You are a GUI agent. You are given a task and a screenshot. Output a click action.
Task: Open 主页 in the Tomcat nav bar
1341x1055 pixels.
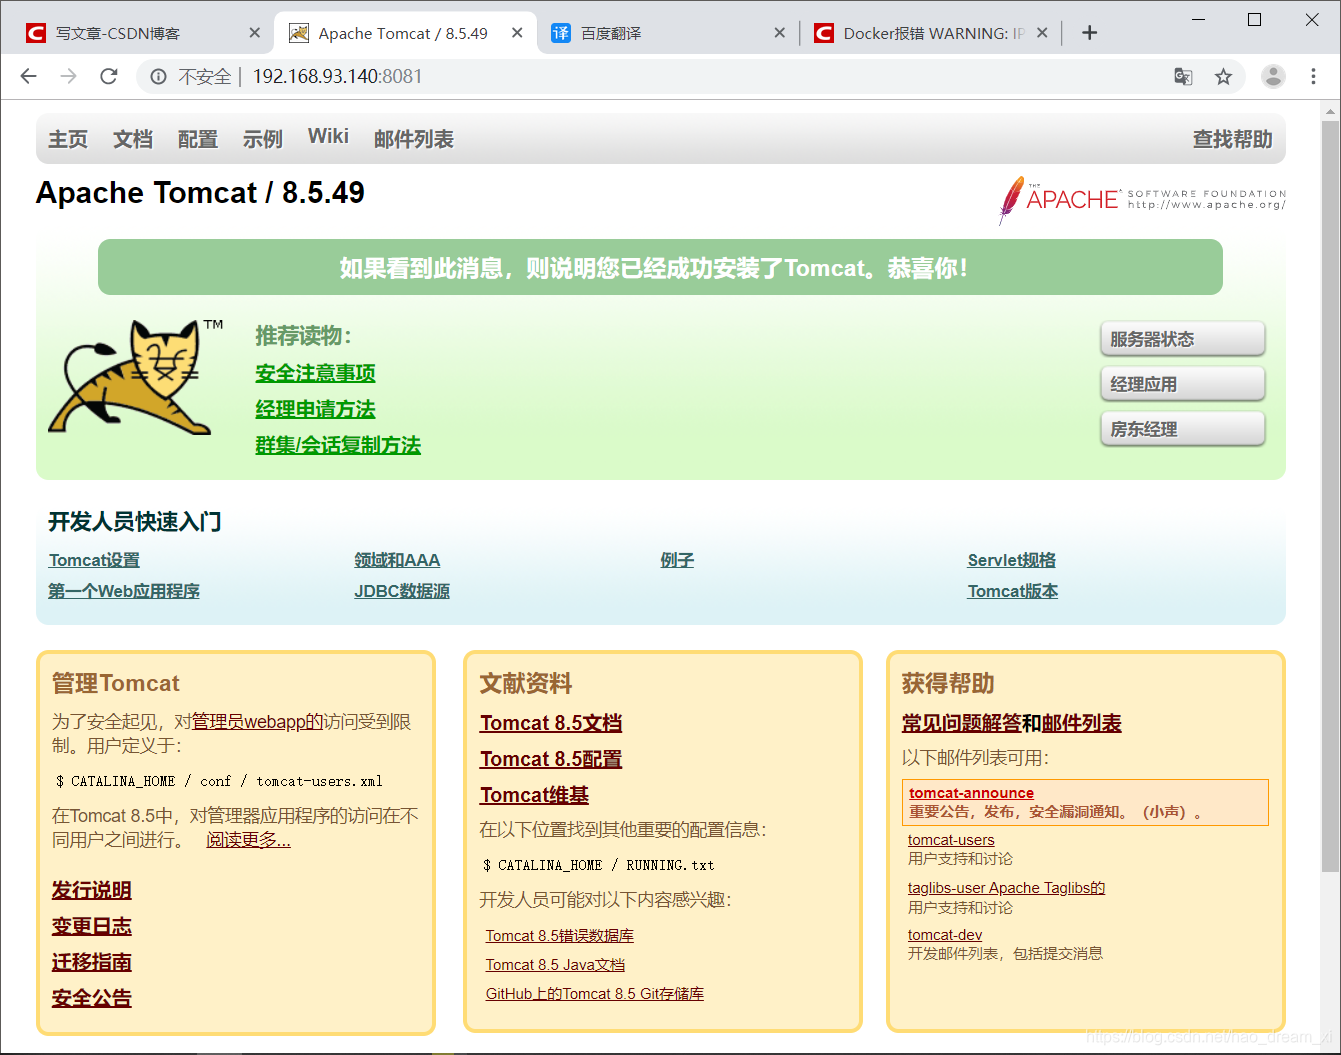pyautogui.click(x=68, y=139)
